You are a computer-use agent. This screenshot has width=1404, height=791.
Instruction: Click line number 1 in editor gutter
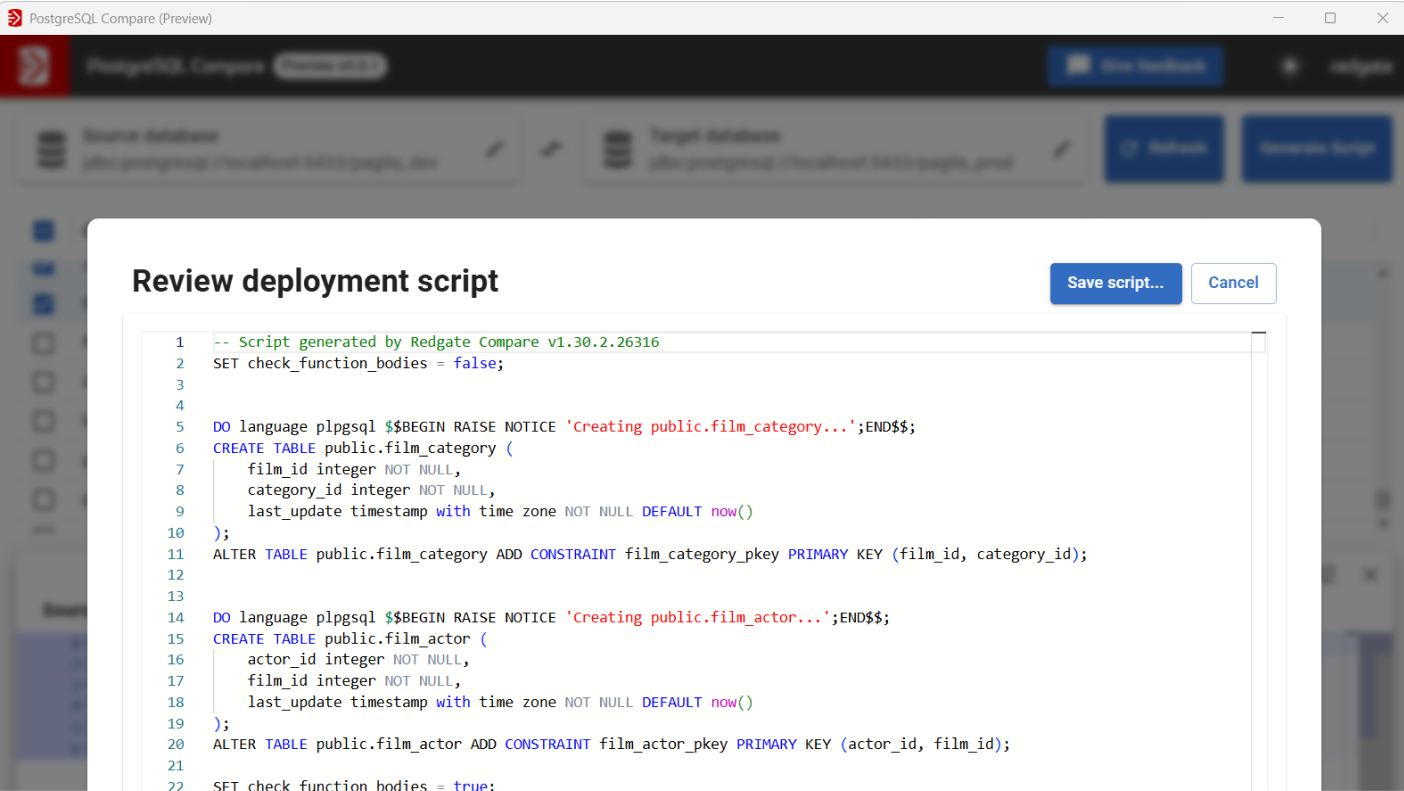180,342
